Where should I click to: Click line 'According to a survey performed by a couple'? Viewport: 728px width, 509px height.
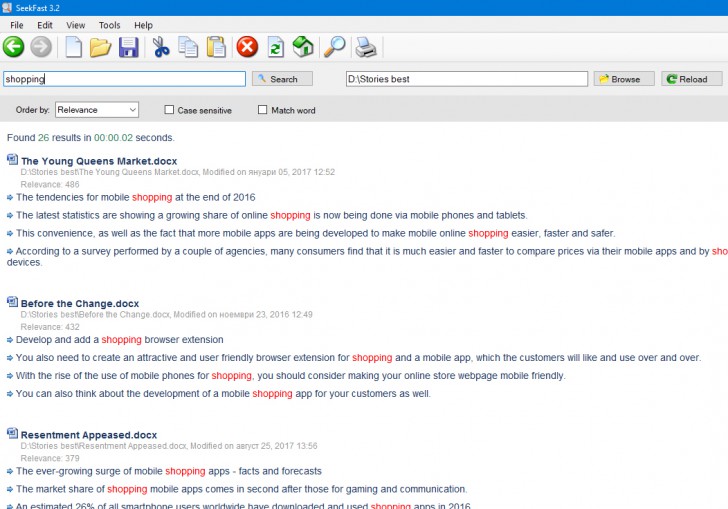(367, 256)
